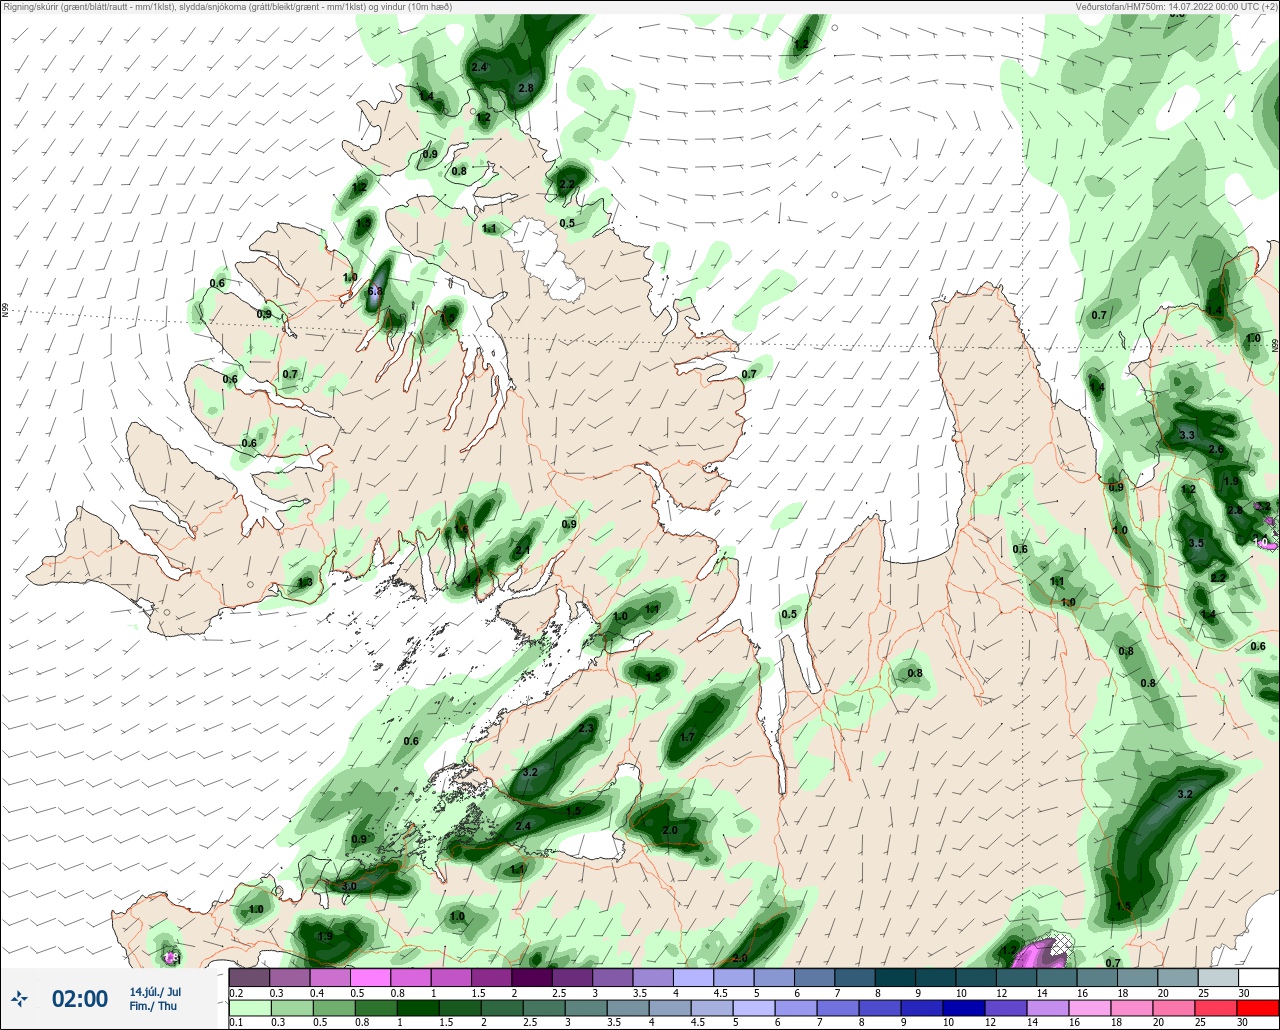Click the 02:00 forecast time label

coord(79,999)
